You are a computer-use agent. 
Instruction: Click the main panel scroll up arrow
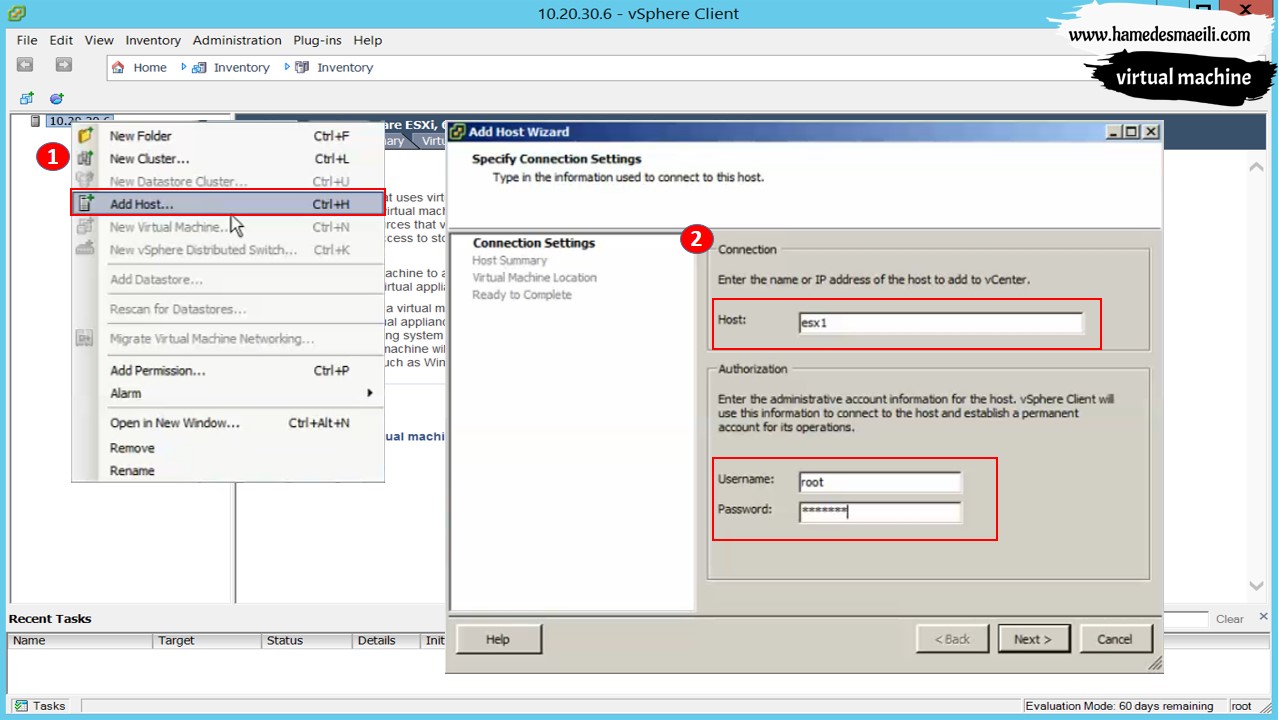point(1256,167)
